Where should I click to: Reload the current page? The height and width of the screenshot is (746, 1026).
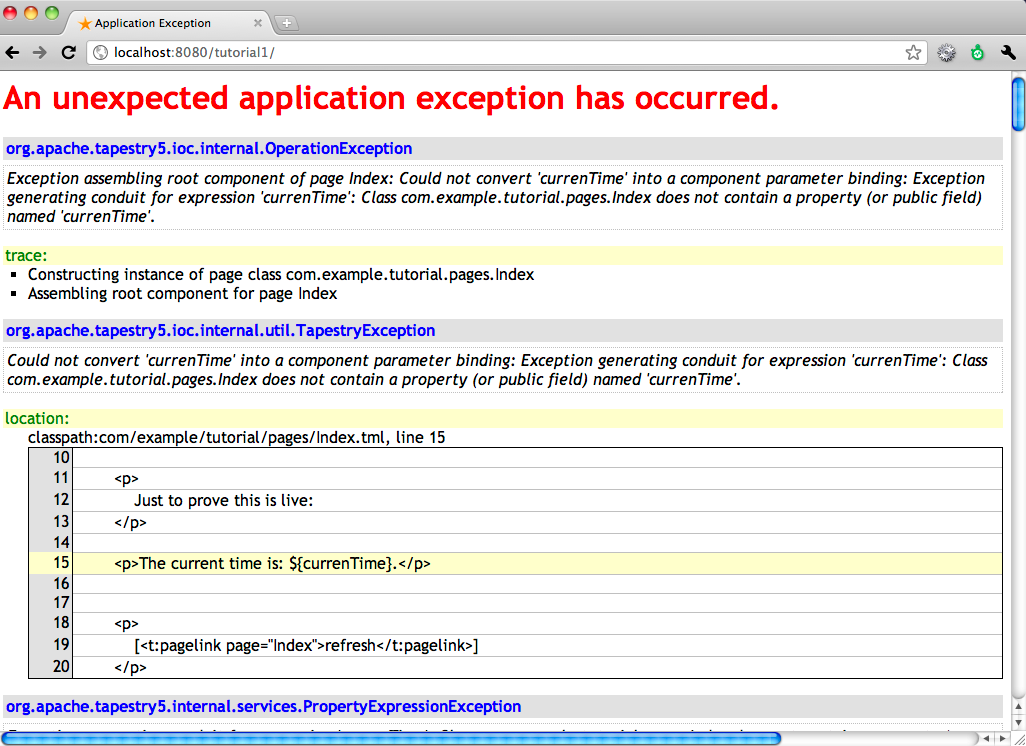tap(68, 53)
